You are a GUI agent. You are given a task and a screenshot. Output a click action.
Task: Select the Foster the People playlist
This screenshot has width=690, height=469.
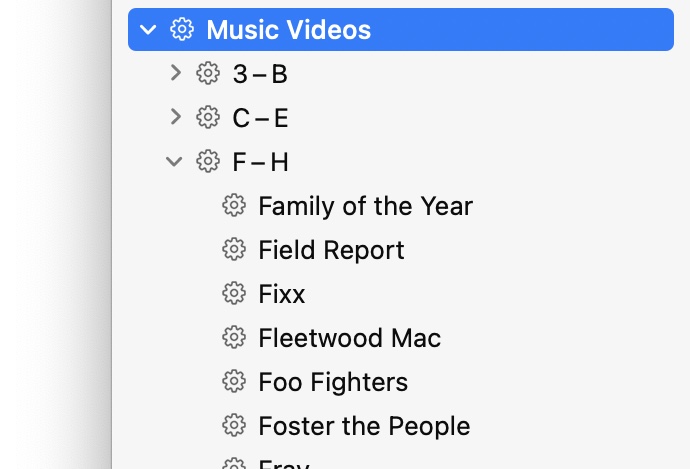coord(364,426)
